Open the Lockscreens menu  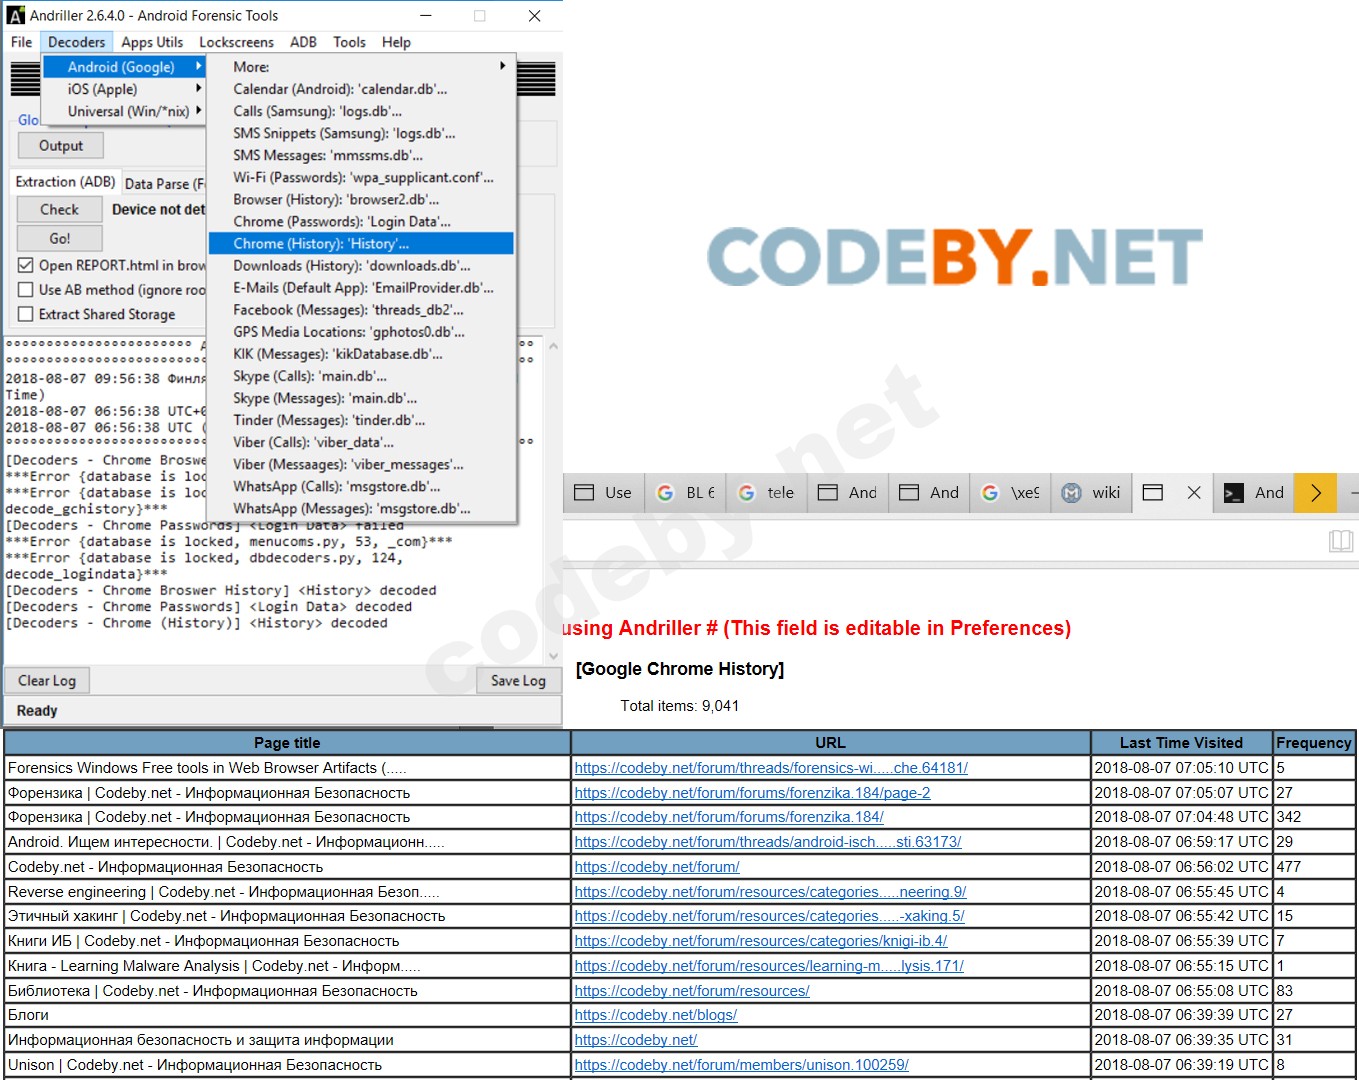click(236, 42)
